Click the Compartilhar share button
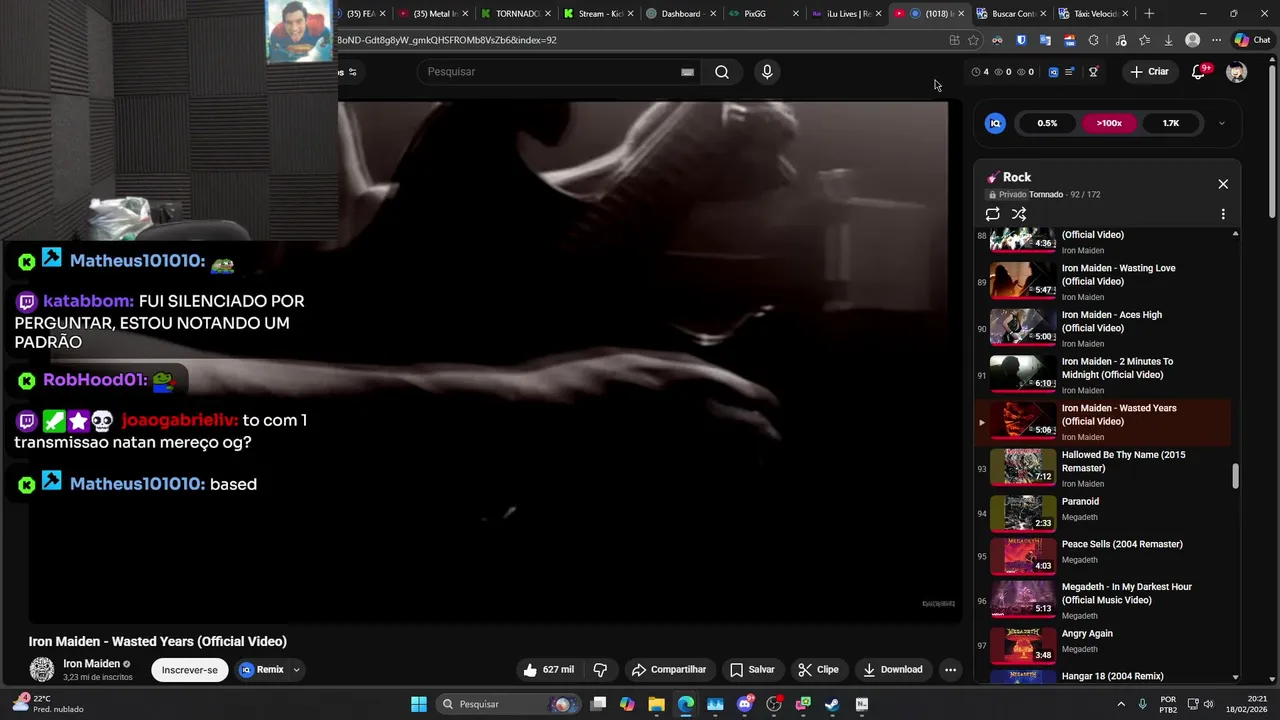This screenshot has width=1280, height=720. click(669, 670)
